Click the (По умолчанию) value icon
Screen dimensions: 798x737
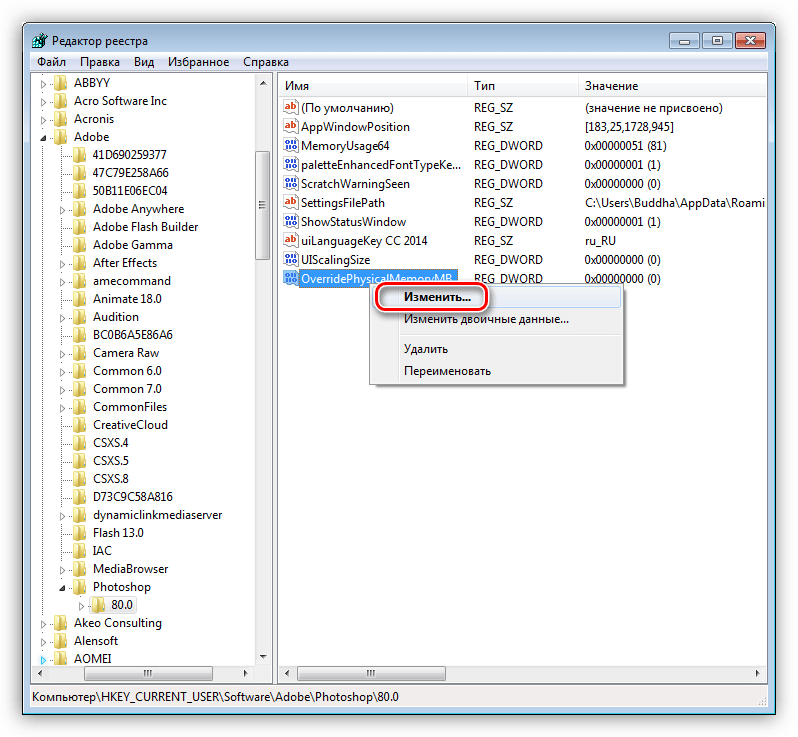(291, 107)
